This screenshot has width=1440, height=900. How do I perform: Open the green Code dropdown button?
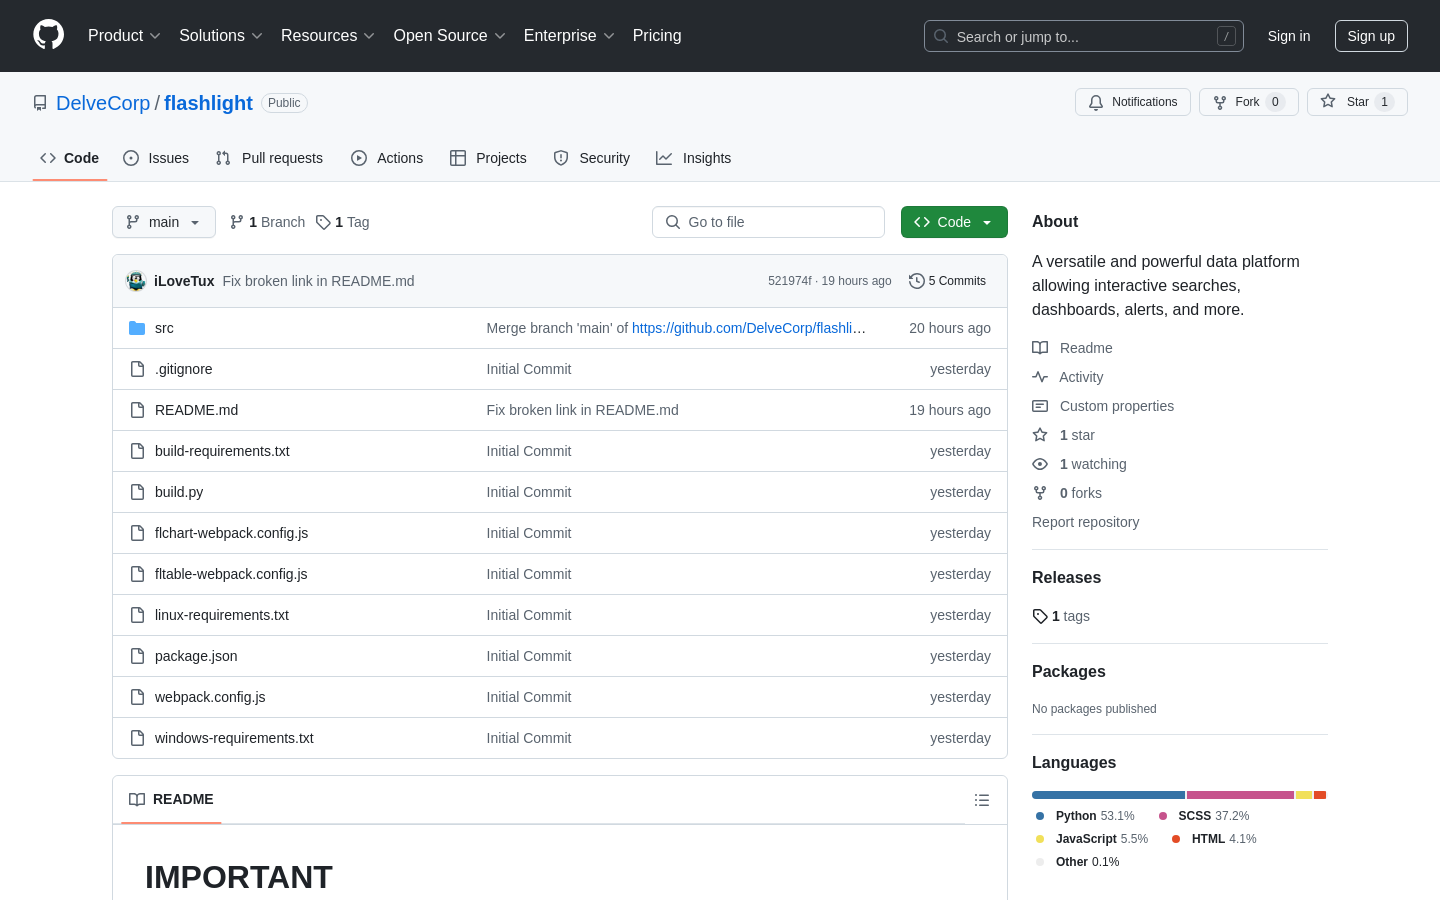954,222
